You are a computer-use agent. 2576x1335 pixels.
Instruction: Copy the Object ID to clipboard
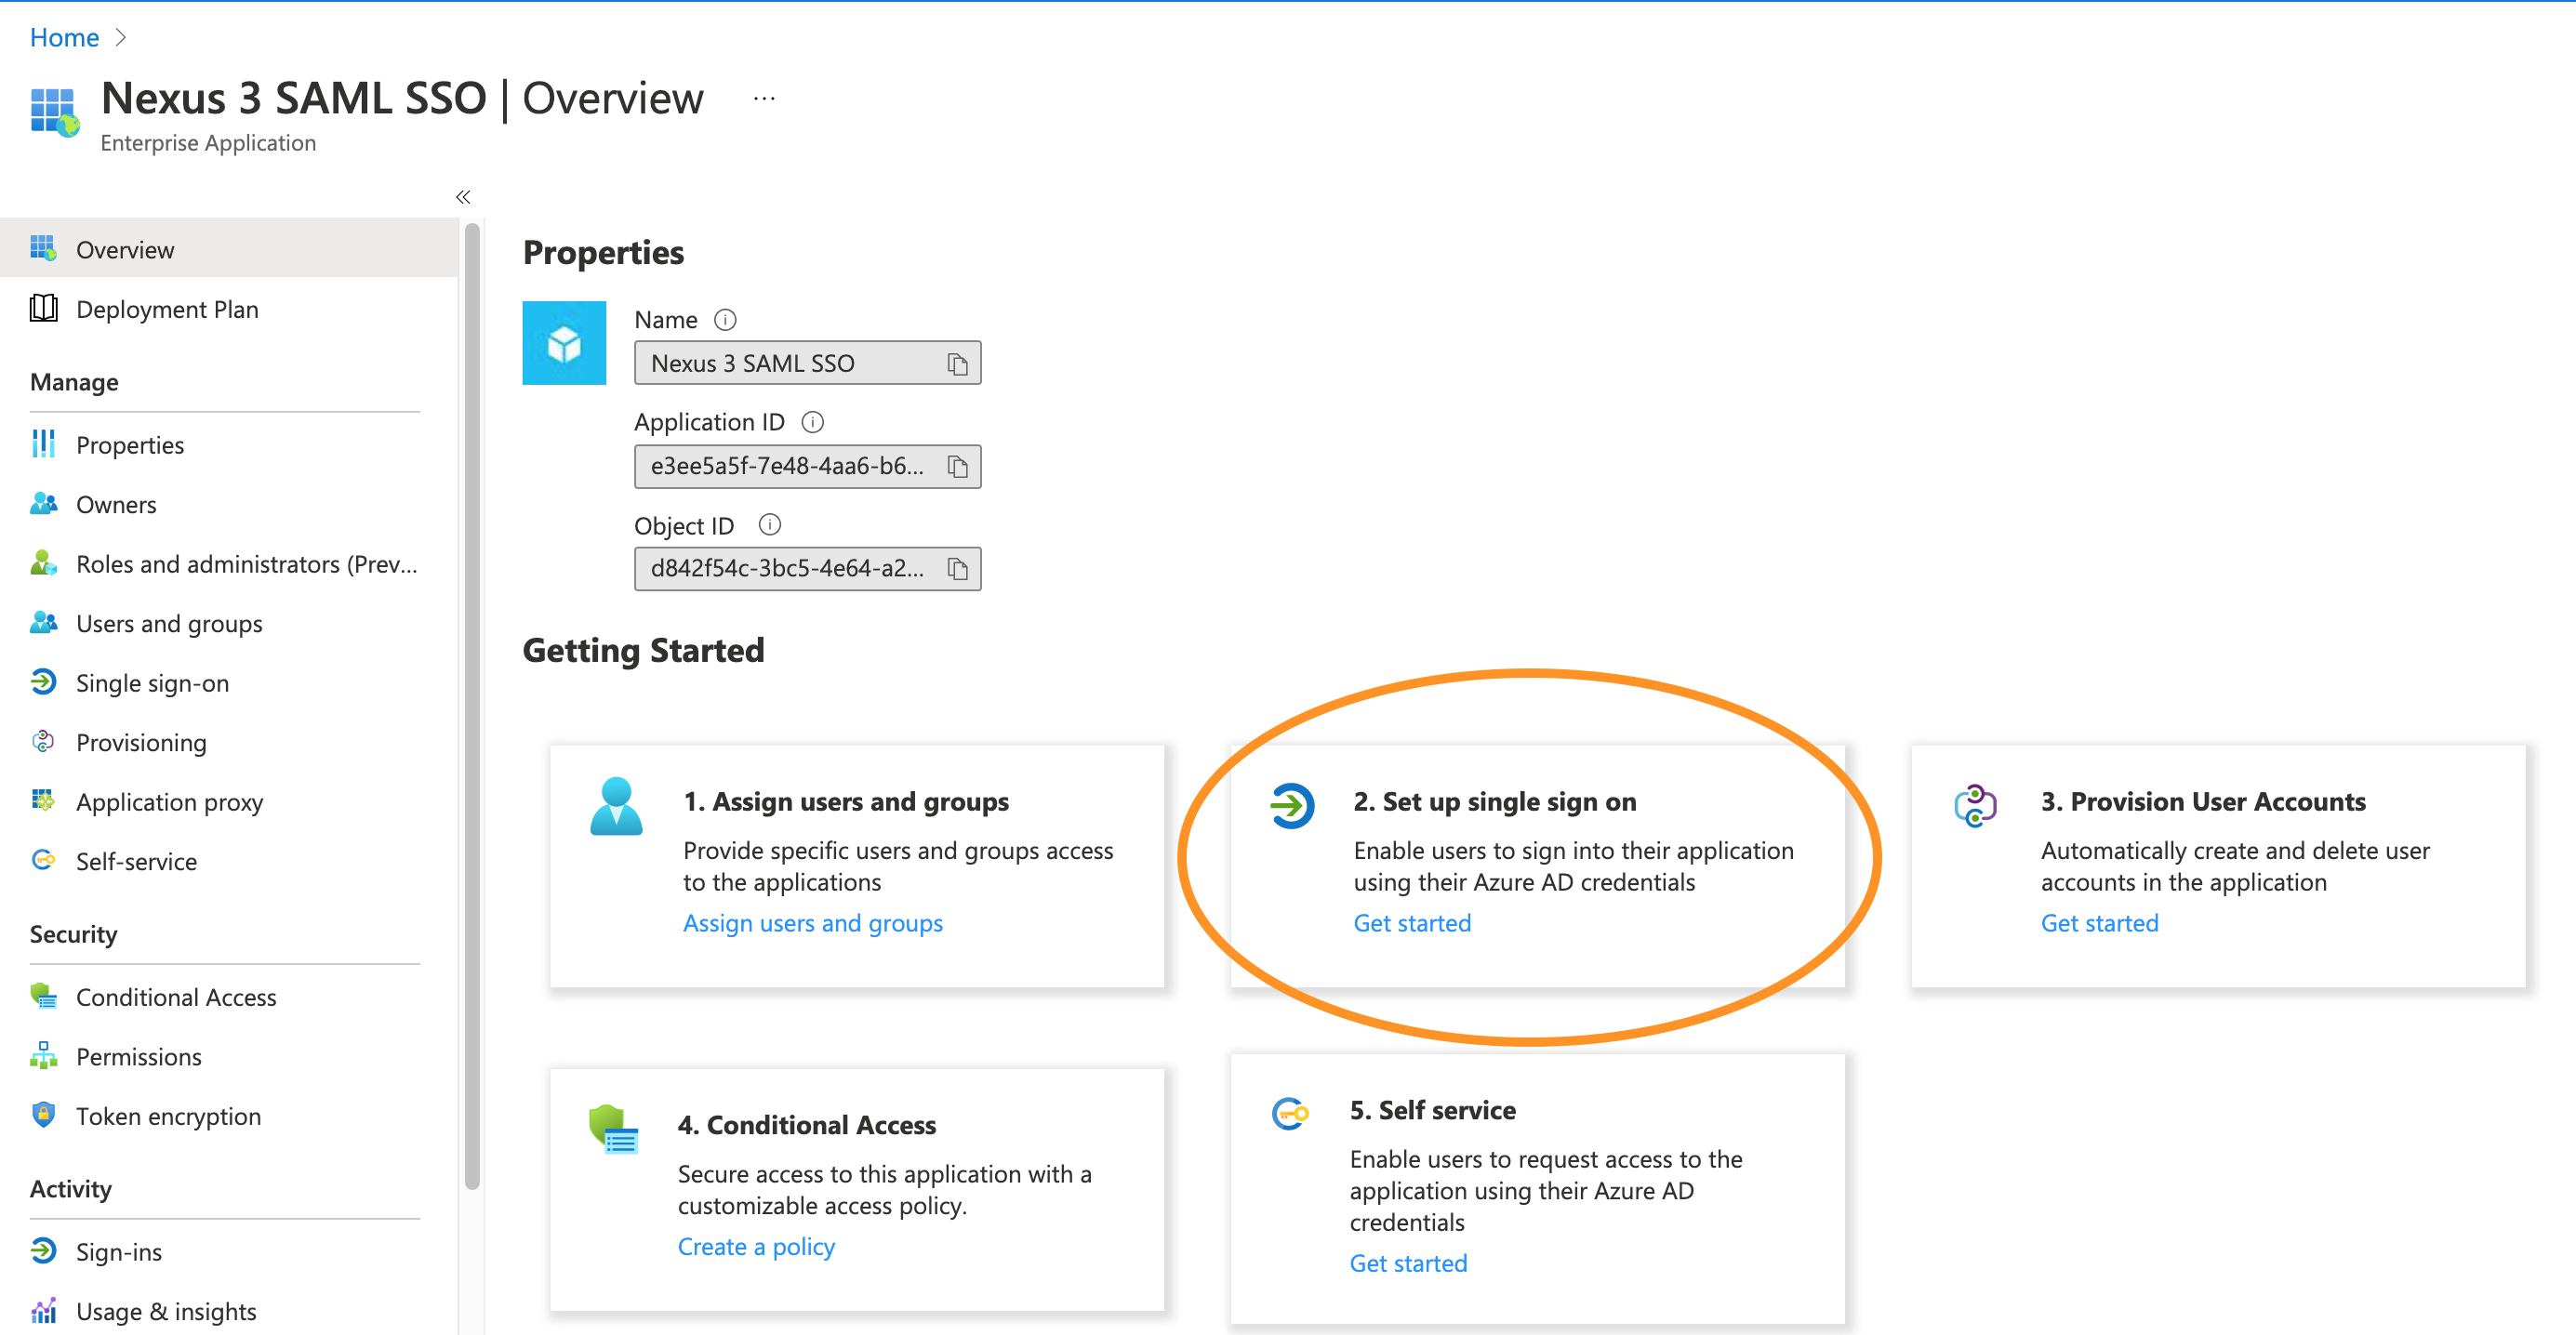click(957, 569)
